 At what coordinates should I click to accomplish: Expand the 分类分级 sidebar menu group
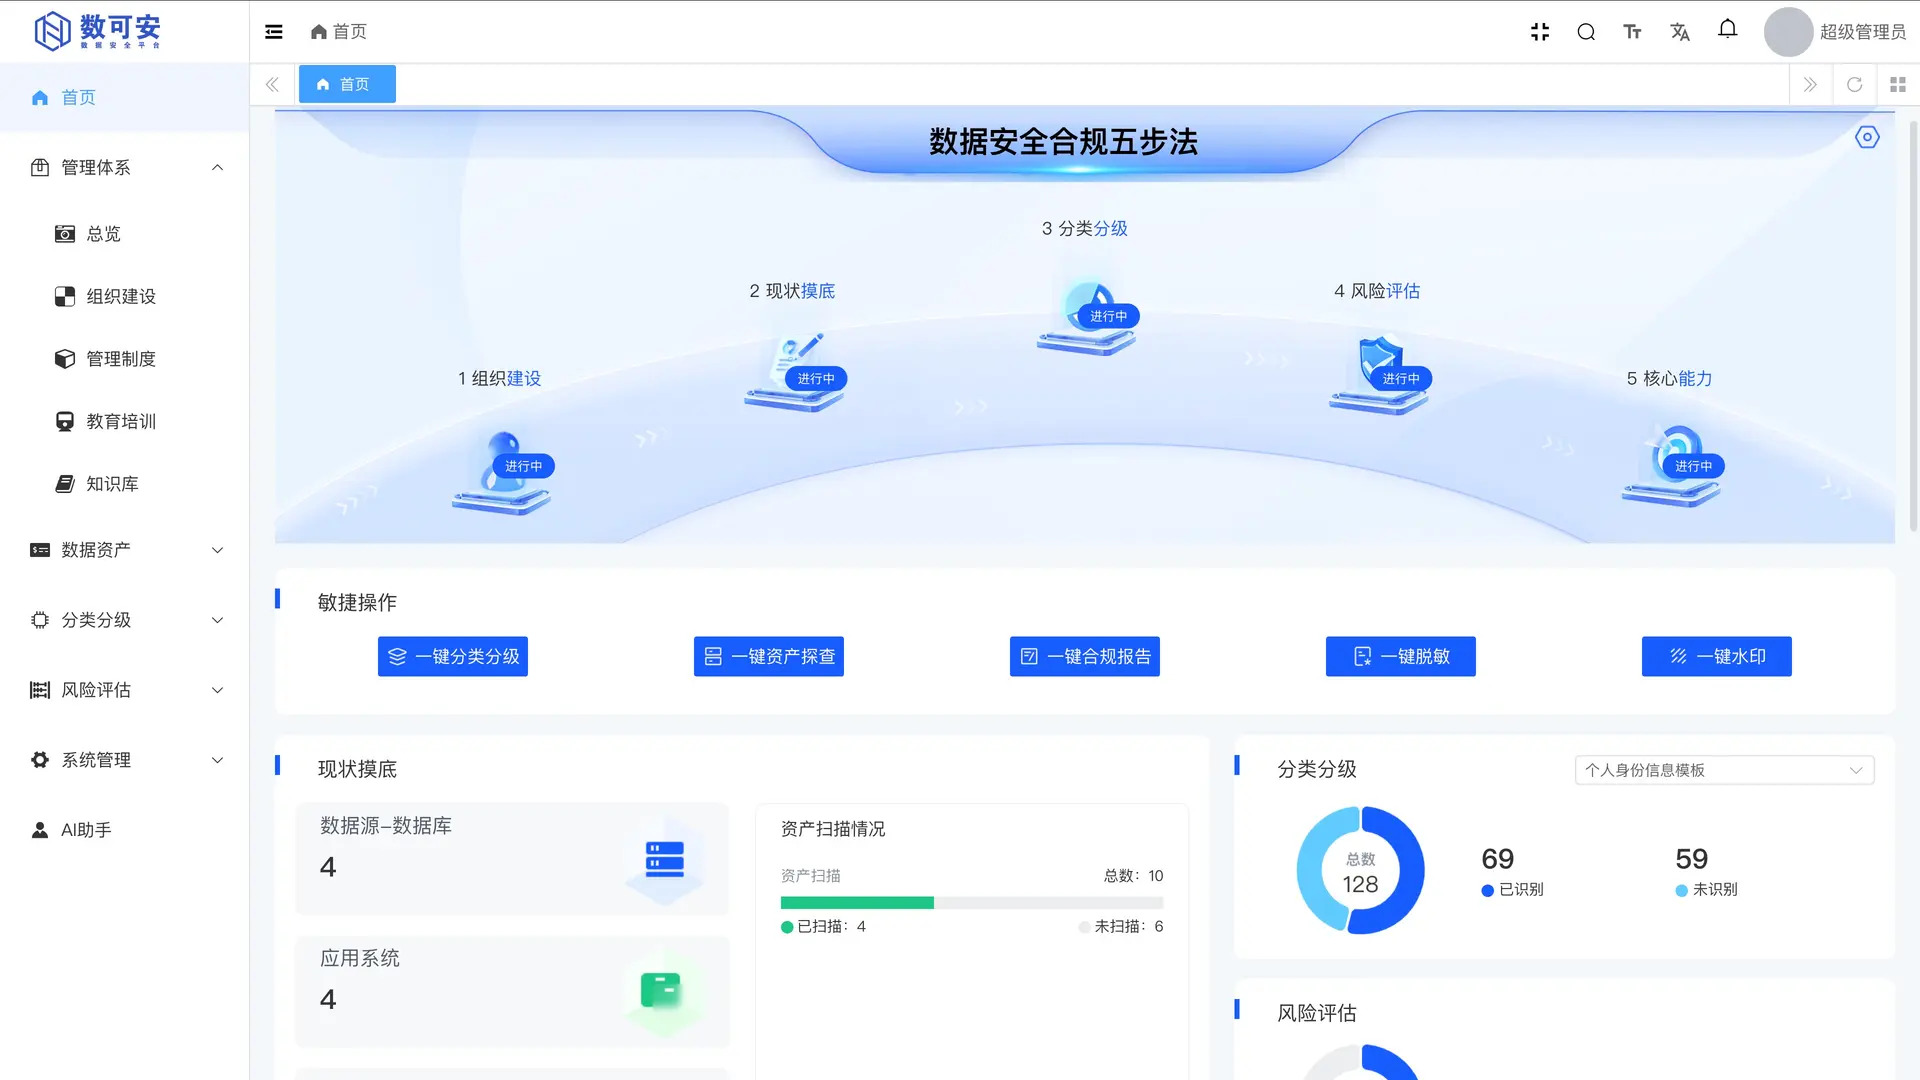pos(124,620)
